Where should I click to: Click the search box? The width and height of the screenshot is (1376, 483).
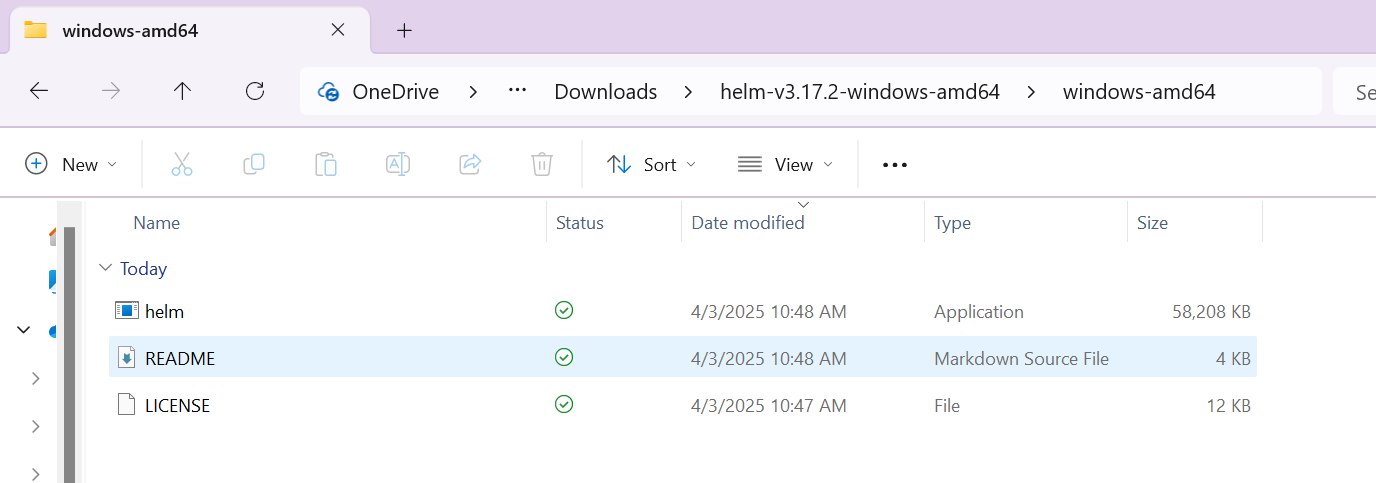point(1355,92)
